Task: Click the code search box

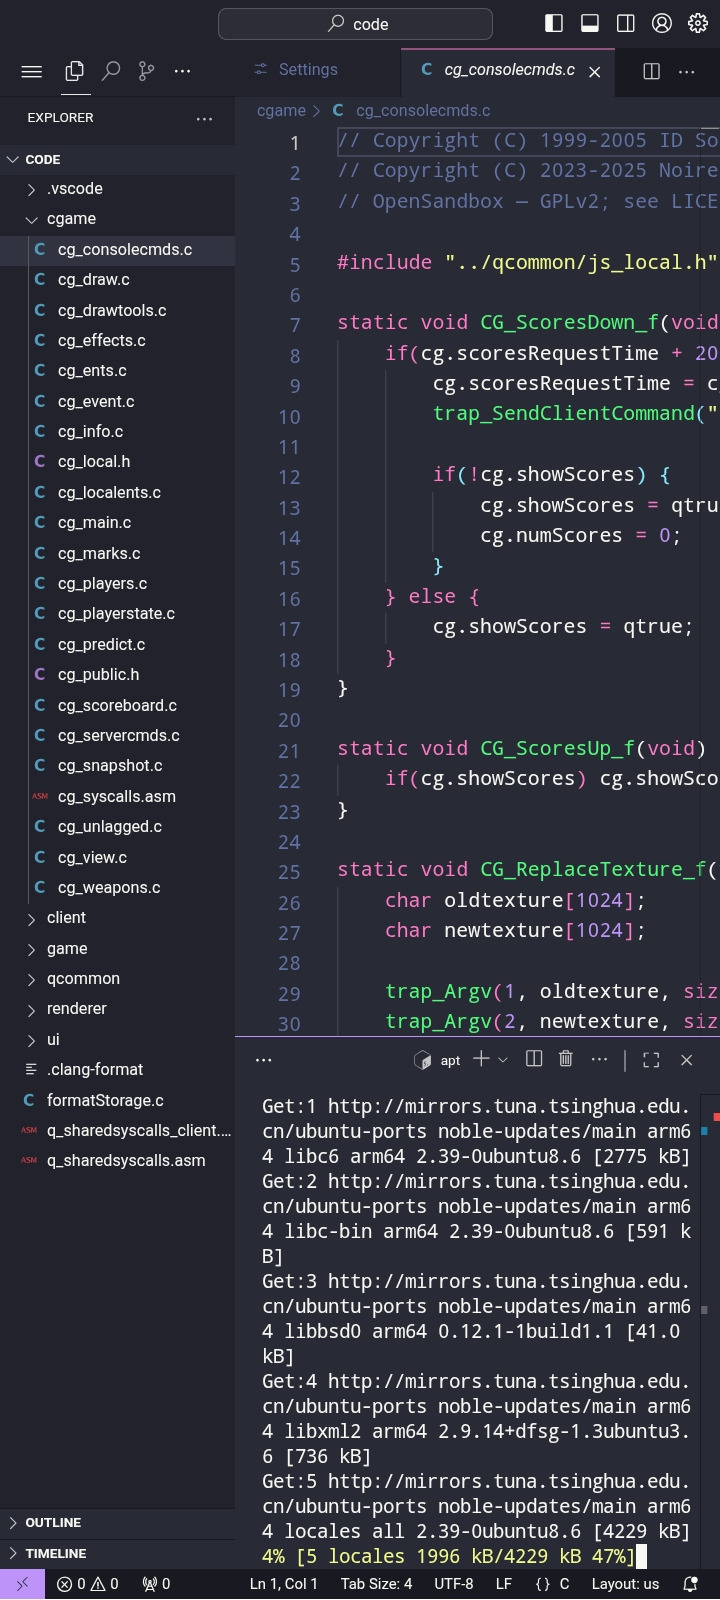Action: [x=355, y=24]
